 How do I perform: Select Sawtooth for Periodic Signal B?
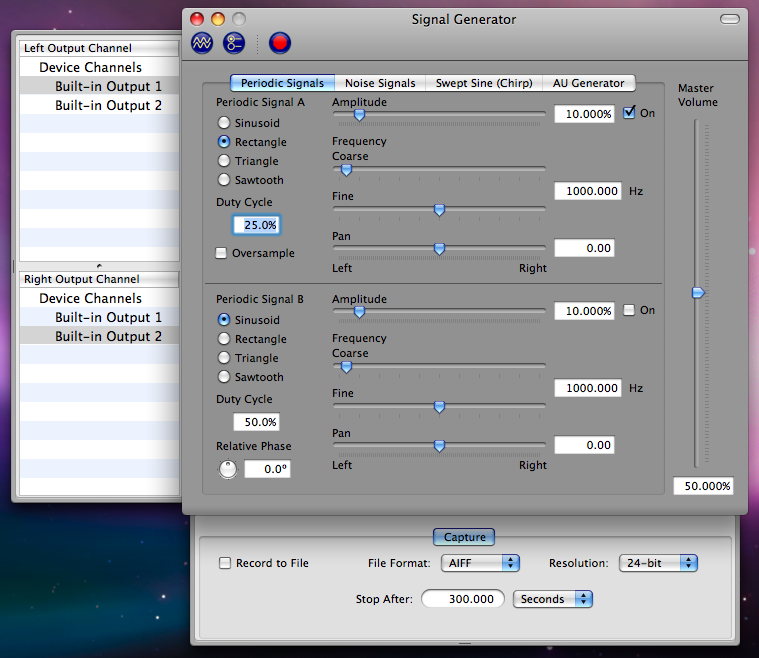pyautogui.click(x=224, y=376)
